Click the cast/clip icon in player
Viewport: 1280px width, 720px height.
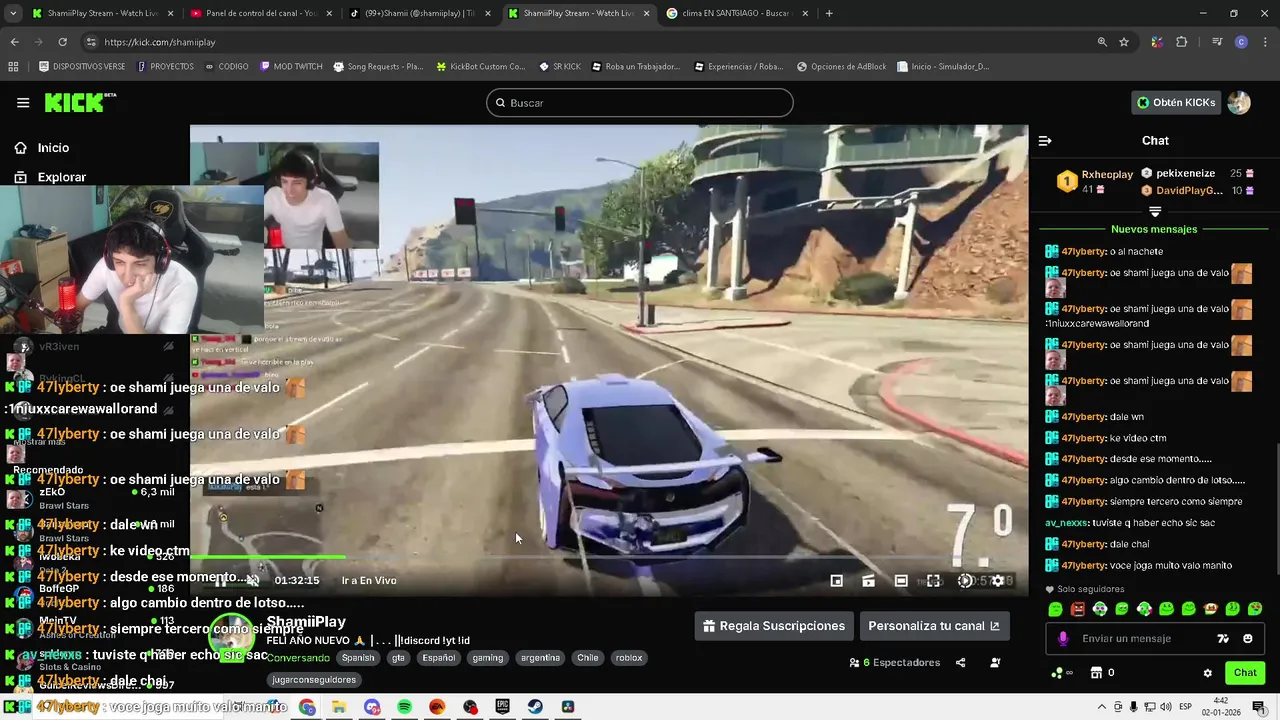pyautogui.click(x=868, y=580)
